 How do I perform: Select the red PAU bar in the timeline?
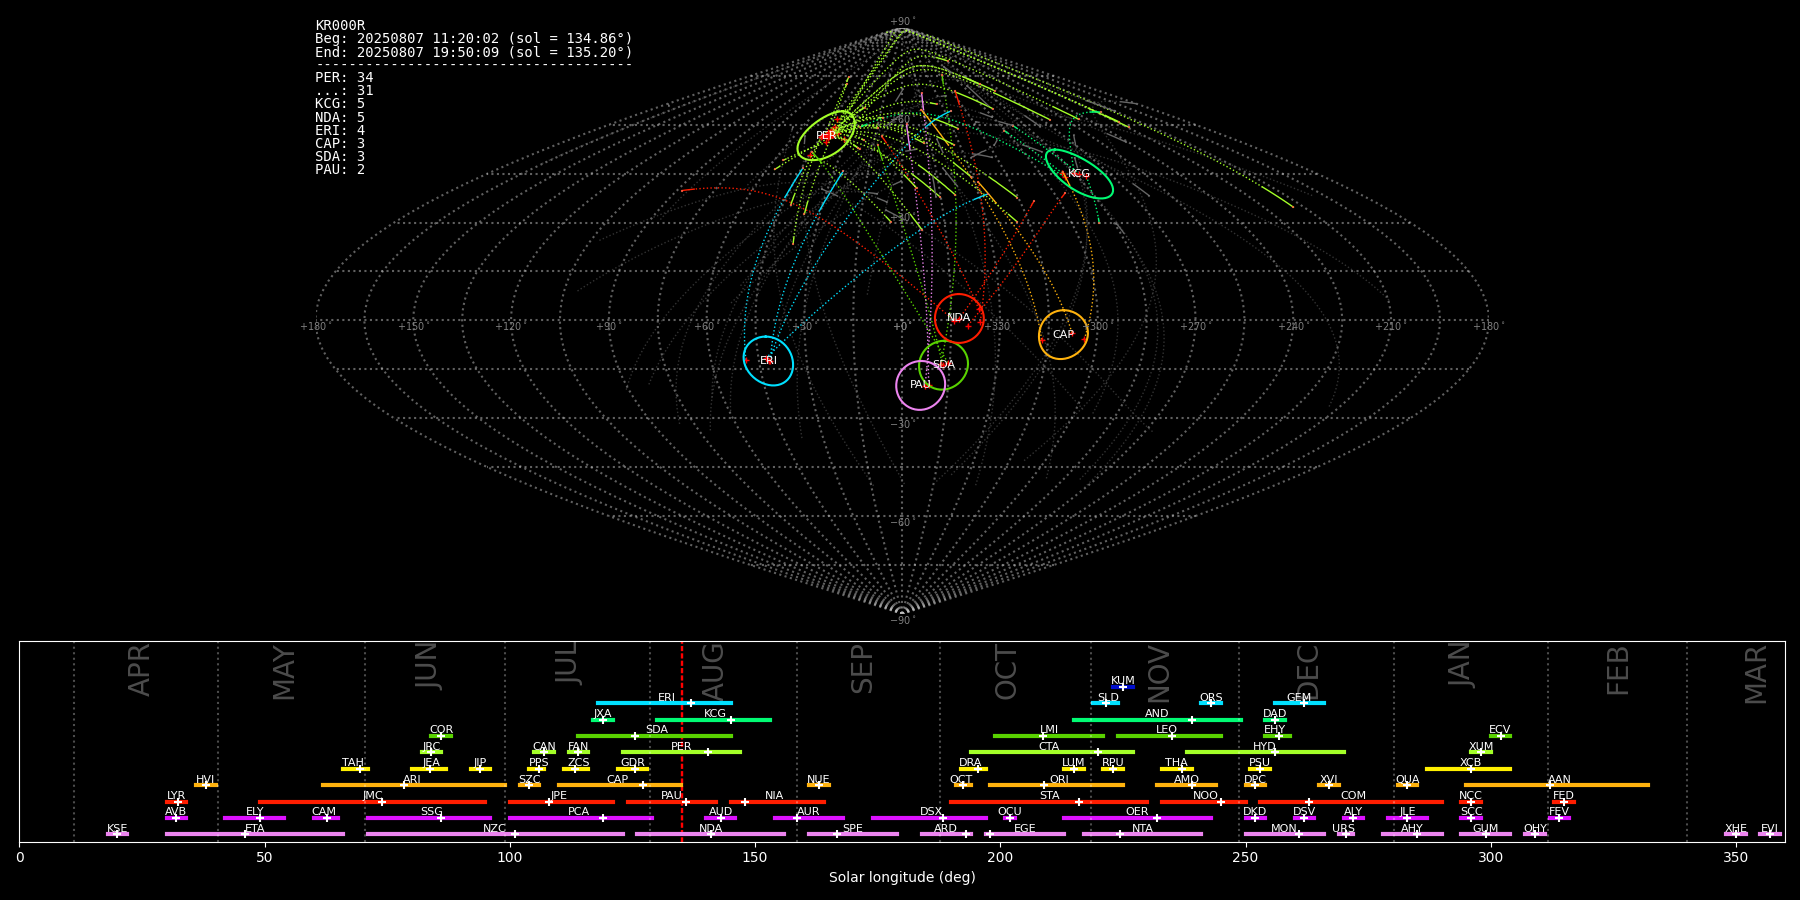pyautogui.click(x=672, y=801)
